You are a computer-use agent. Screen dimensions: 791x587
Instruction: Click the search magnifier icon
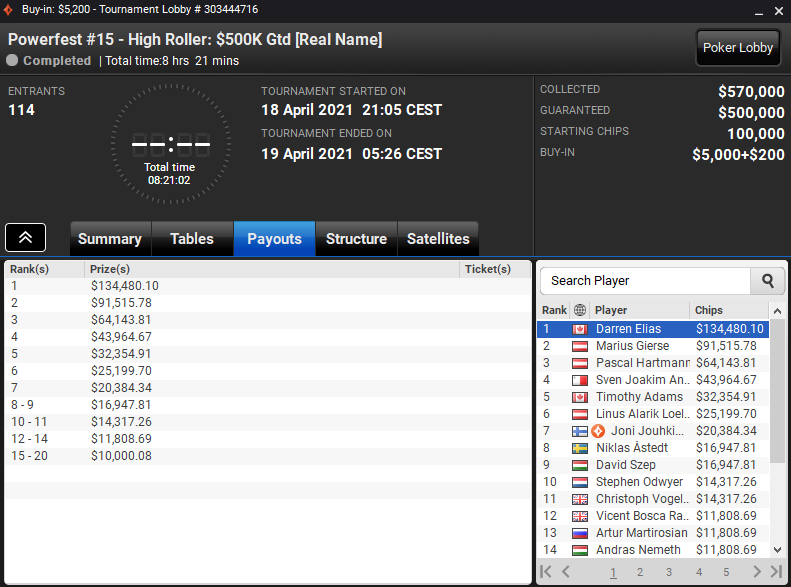click(x=767, y=281)
